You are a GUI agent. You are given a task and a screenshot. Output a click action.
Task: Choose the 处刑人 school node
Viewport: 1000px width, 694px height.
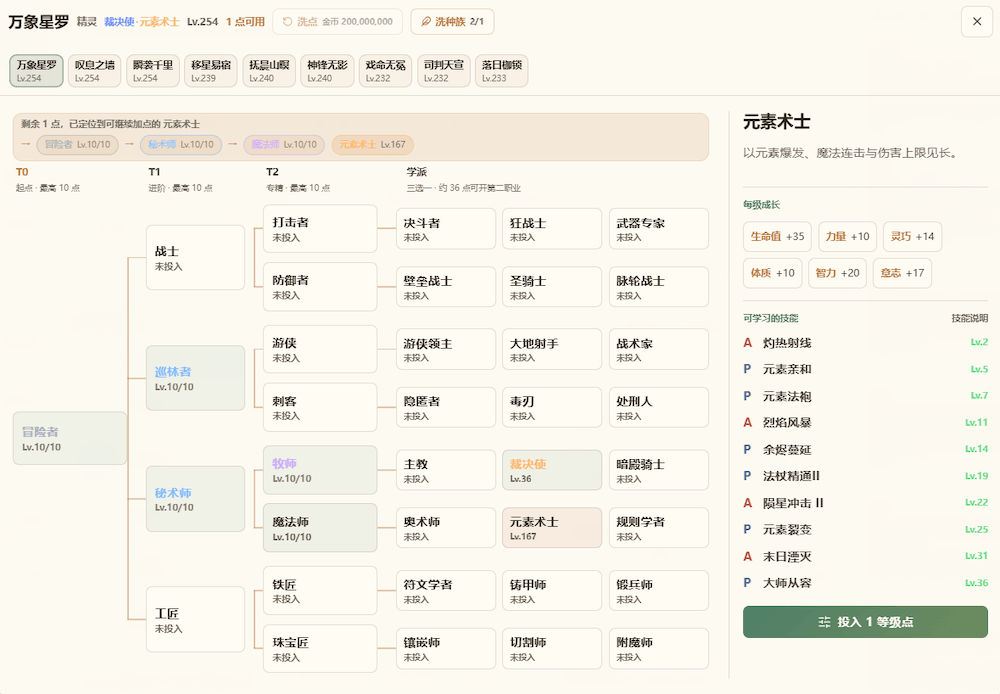(659, 408)
